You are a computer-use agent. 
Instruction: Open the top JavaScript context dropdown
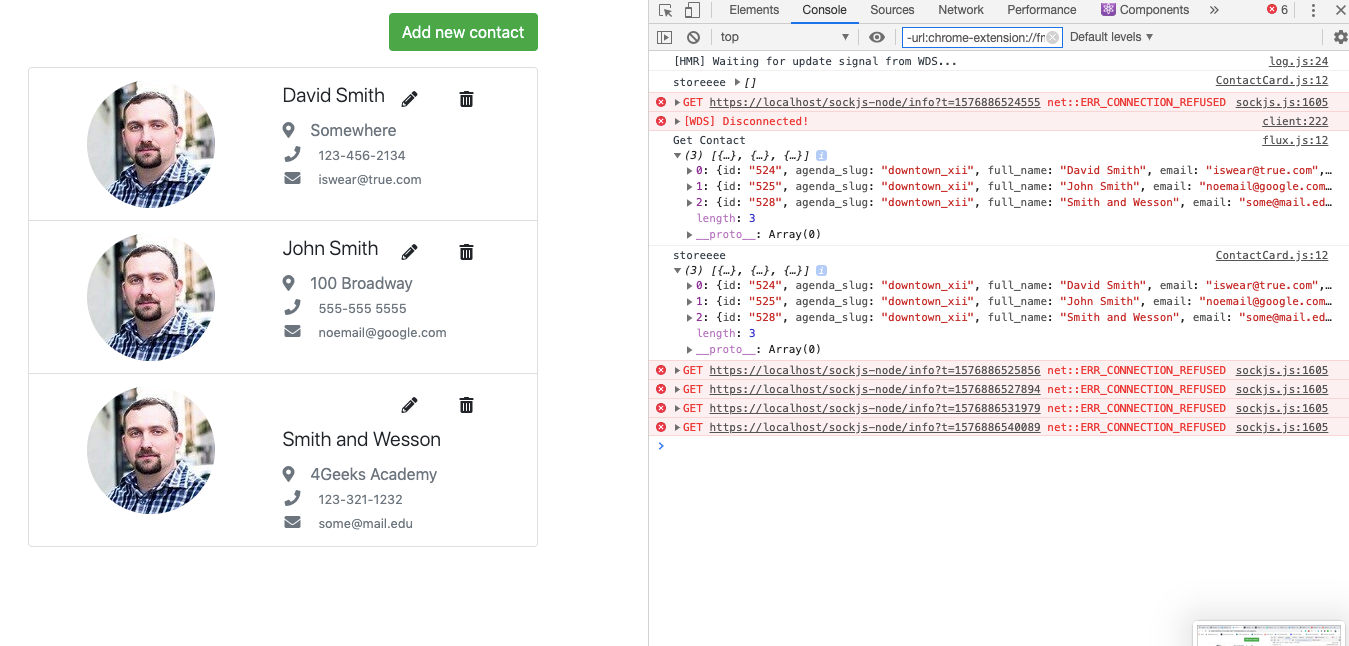tap(785, 37)
